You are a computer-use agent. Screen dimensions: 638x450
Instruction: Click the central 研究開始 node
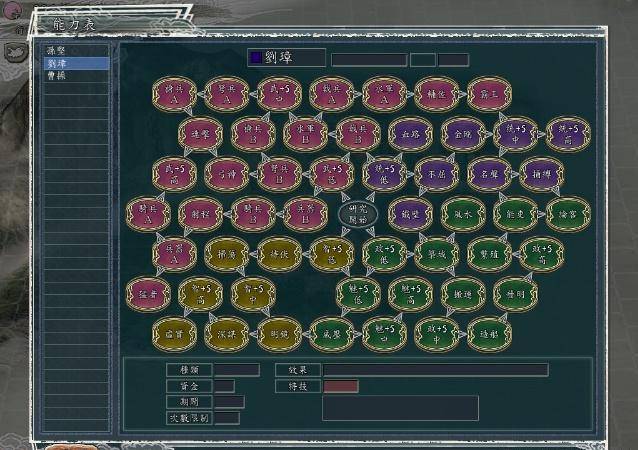[x=358, y=214]
